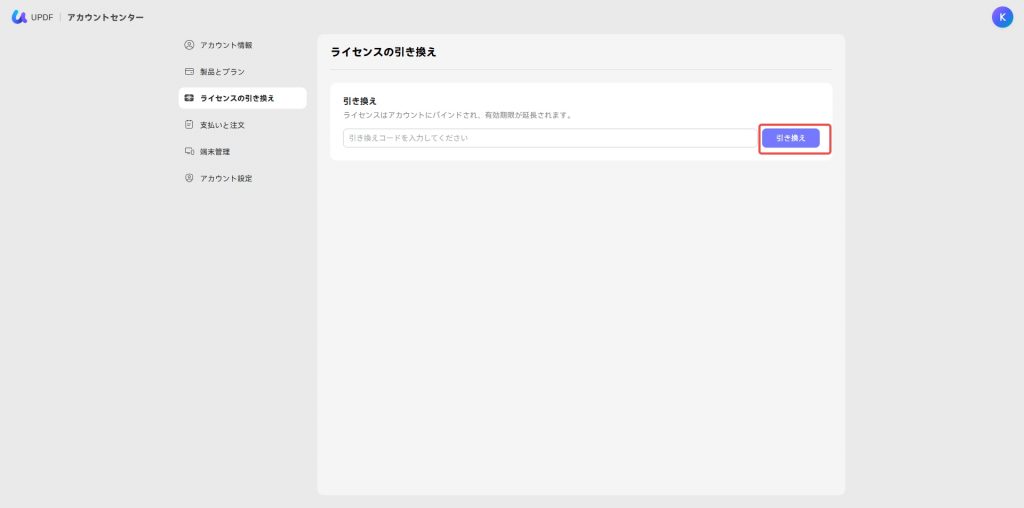Click the UPDF logo icon
This screenshot has height=508, width=1024.
click(x=19, y=17)
